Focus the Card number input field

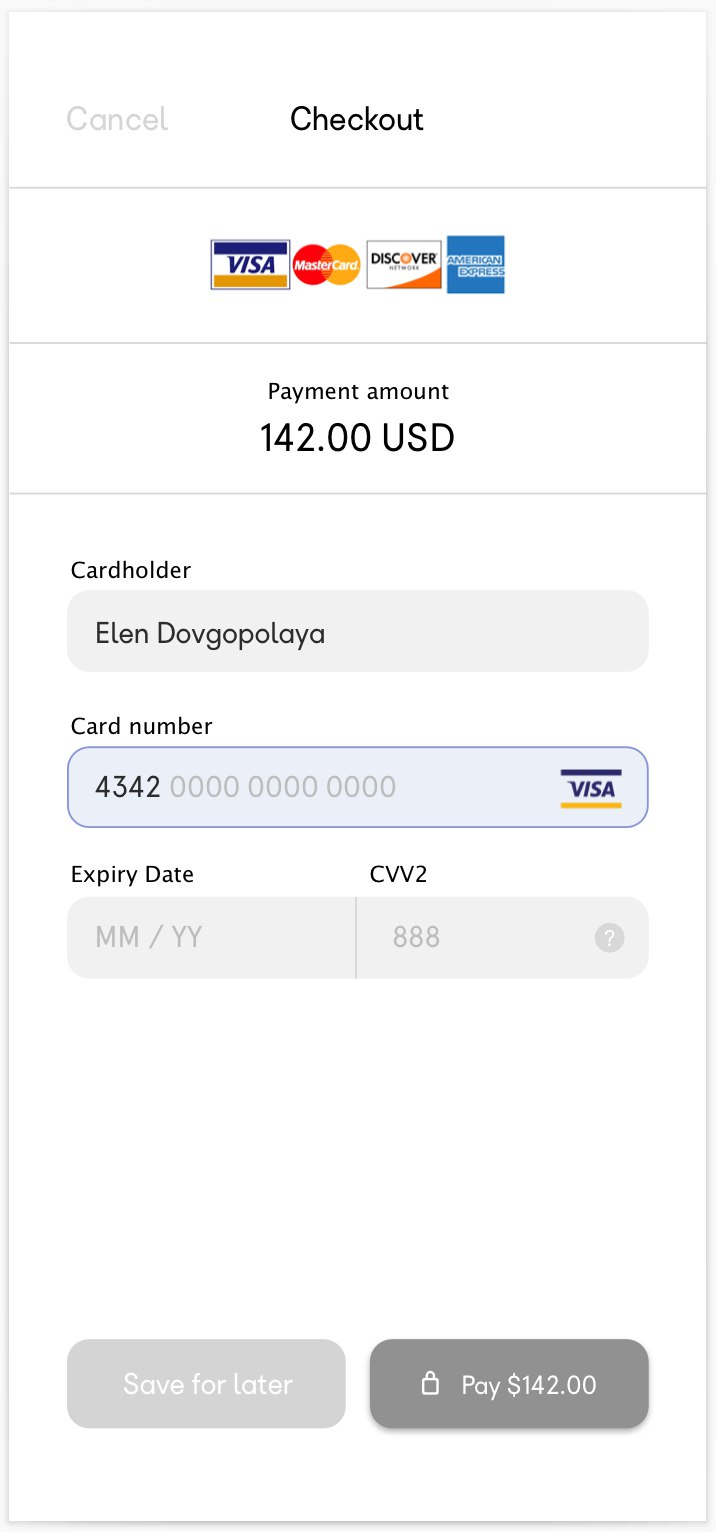click(x=358, y=787)
